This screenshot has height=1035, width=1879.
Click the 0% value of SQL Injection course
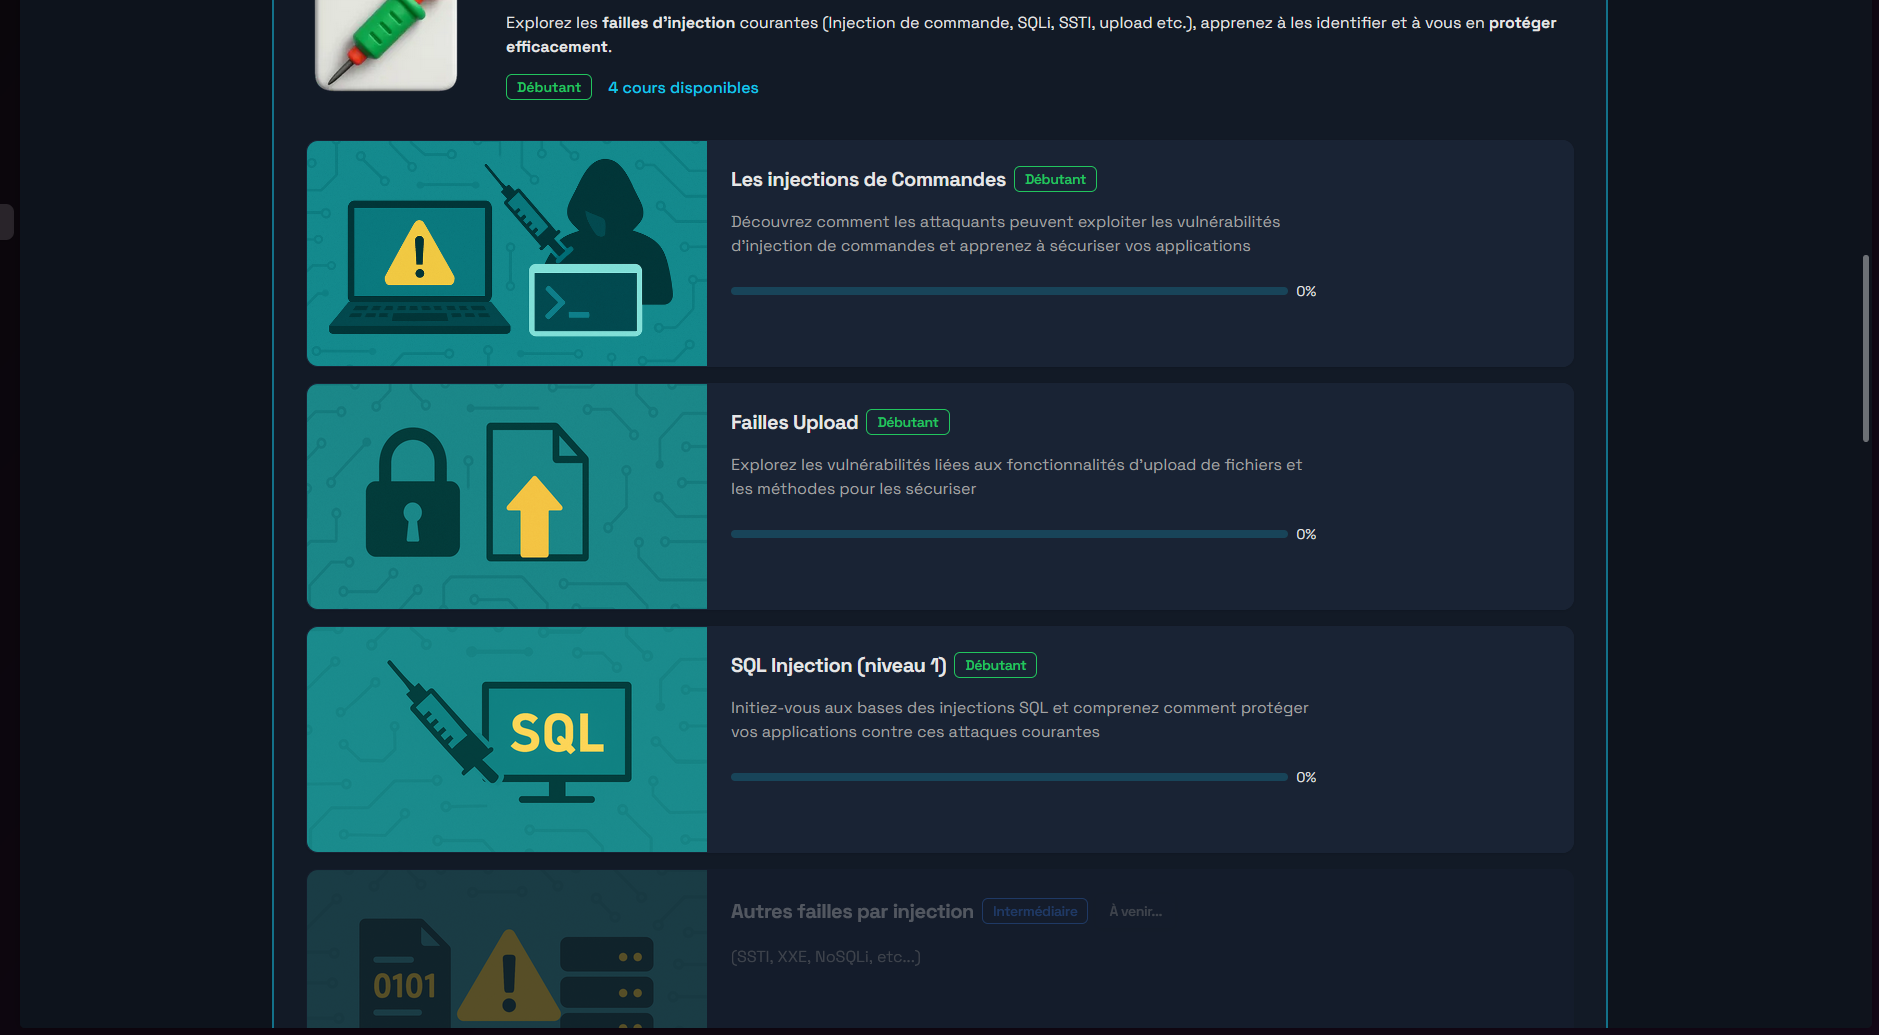click(1306, 777)
